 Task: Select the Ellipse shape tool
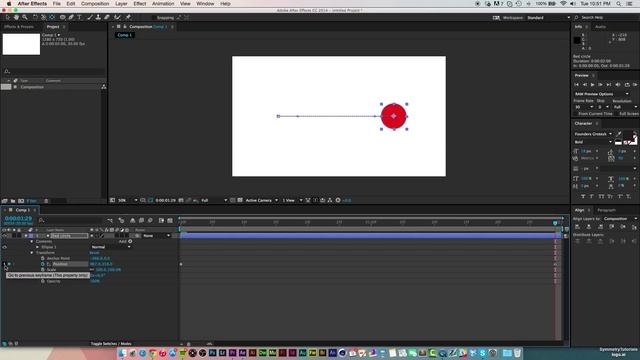pyautogui.click(x=62, y=17)
